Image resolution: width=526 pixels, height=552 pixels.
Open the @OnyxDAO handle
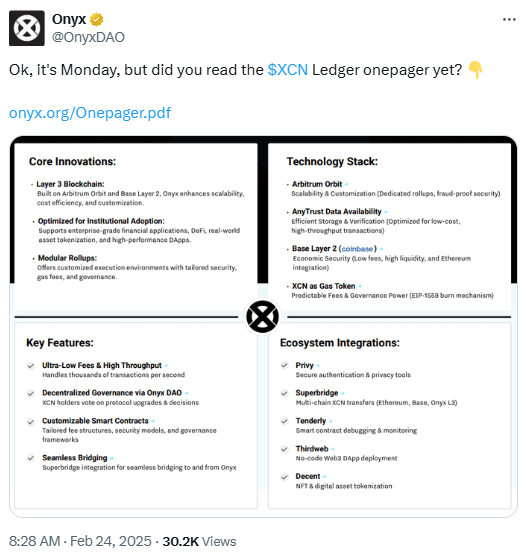pos(88,37)
